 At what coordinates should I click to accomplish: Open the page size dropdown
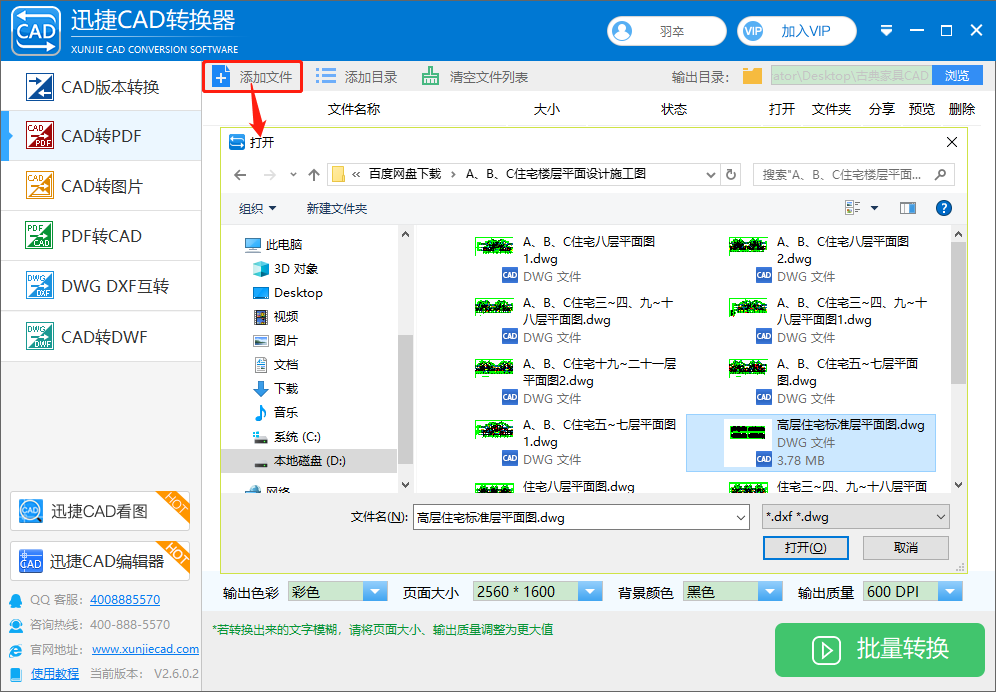click(589, 592)
